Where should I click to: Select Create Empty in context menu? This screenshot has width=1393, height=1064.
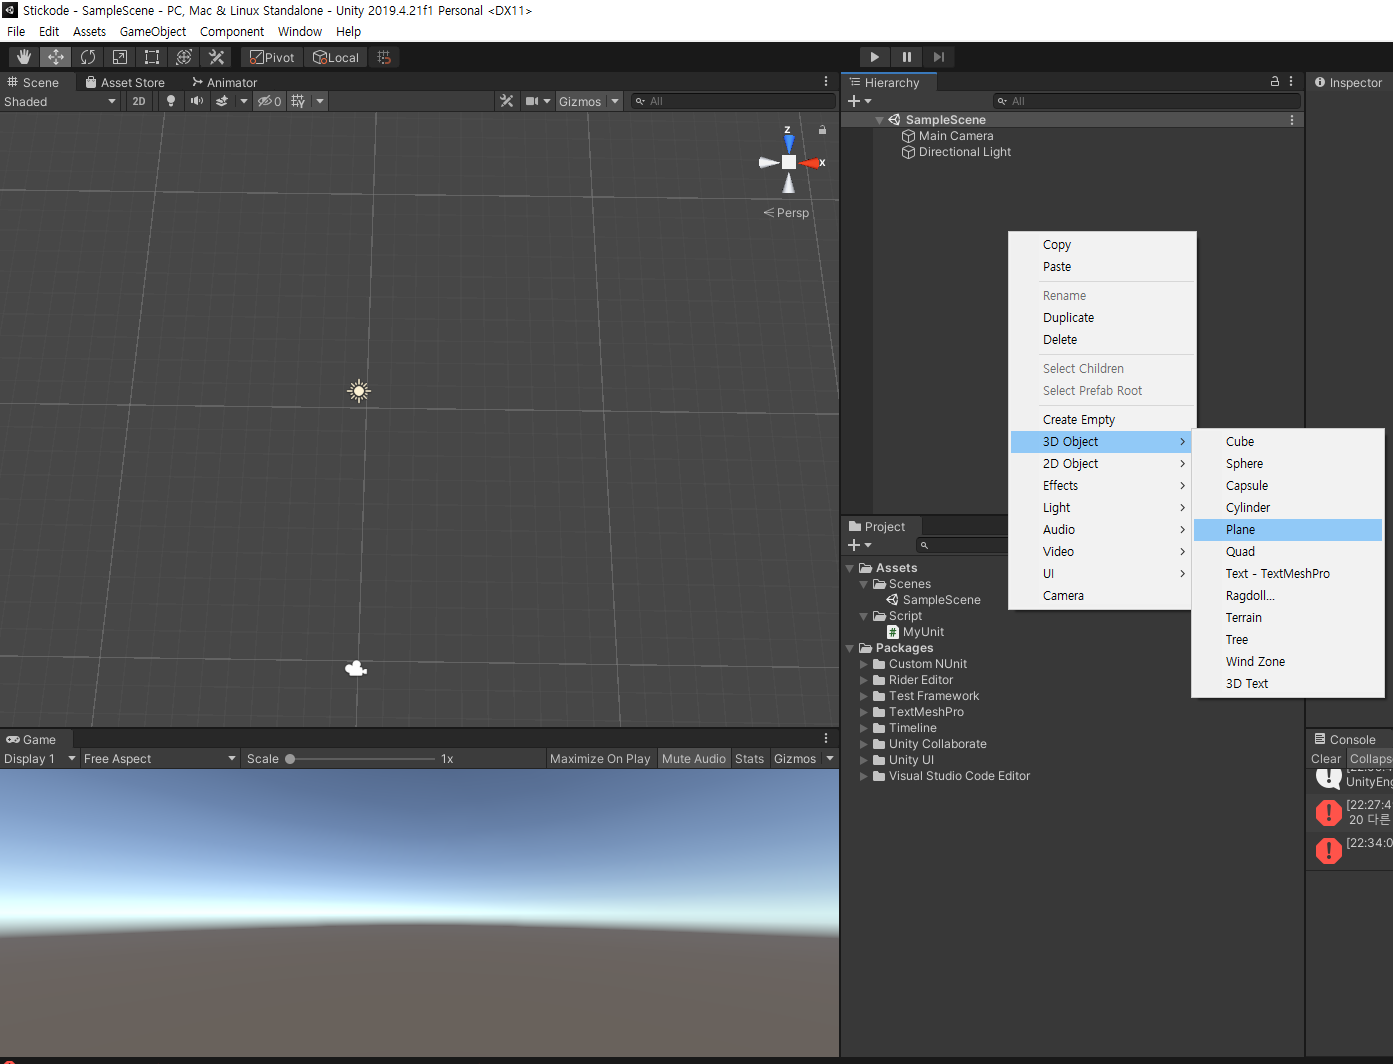[1102, 420]
